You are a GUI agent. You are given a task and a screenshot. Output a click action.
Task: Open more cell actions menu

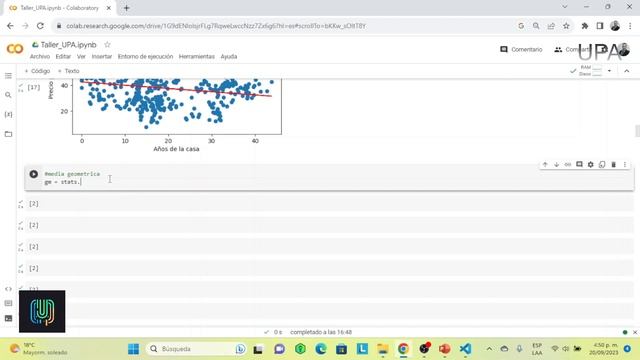coord(625,164)
